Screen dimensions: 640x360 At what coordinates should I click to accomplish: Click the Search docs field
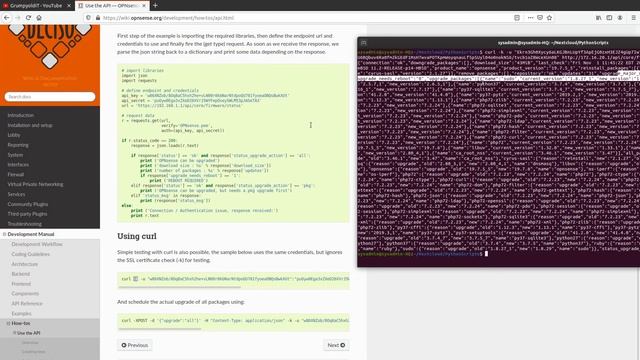pos(50,97)
